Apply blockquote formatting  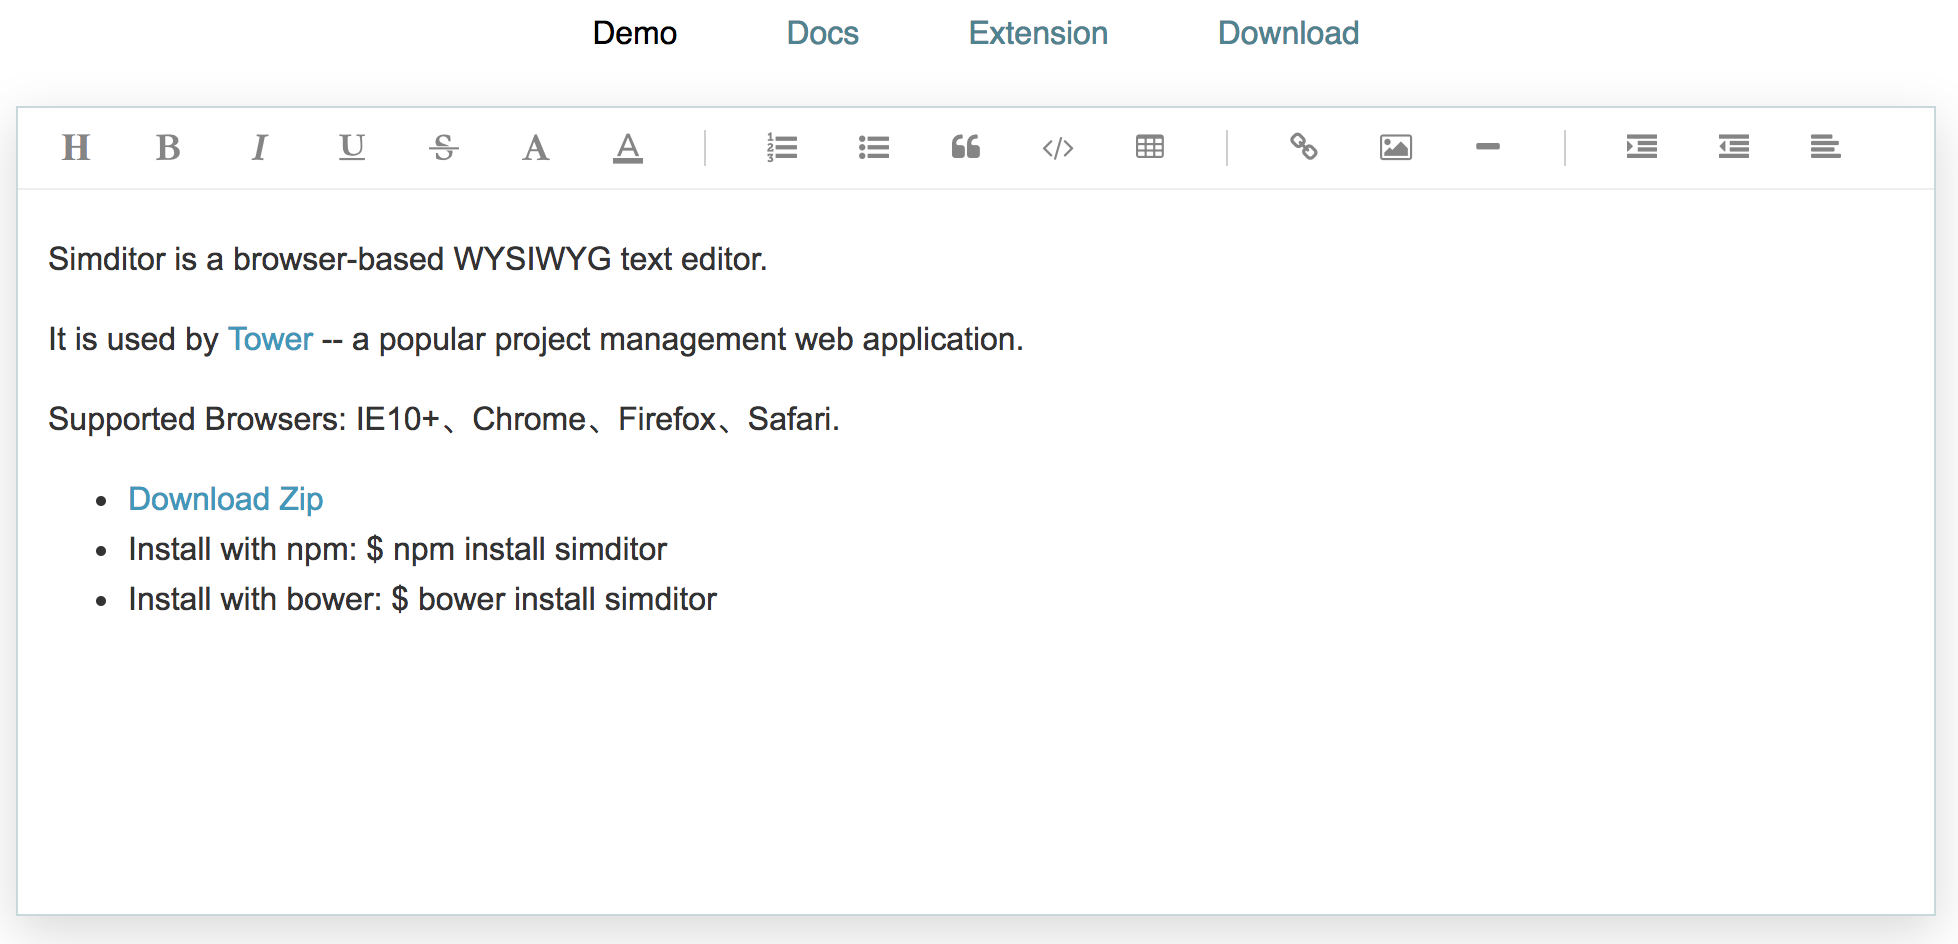pos(966,148)
